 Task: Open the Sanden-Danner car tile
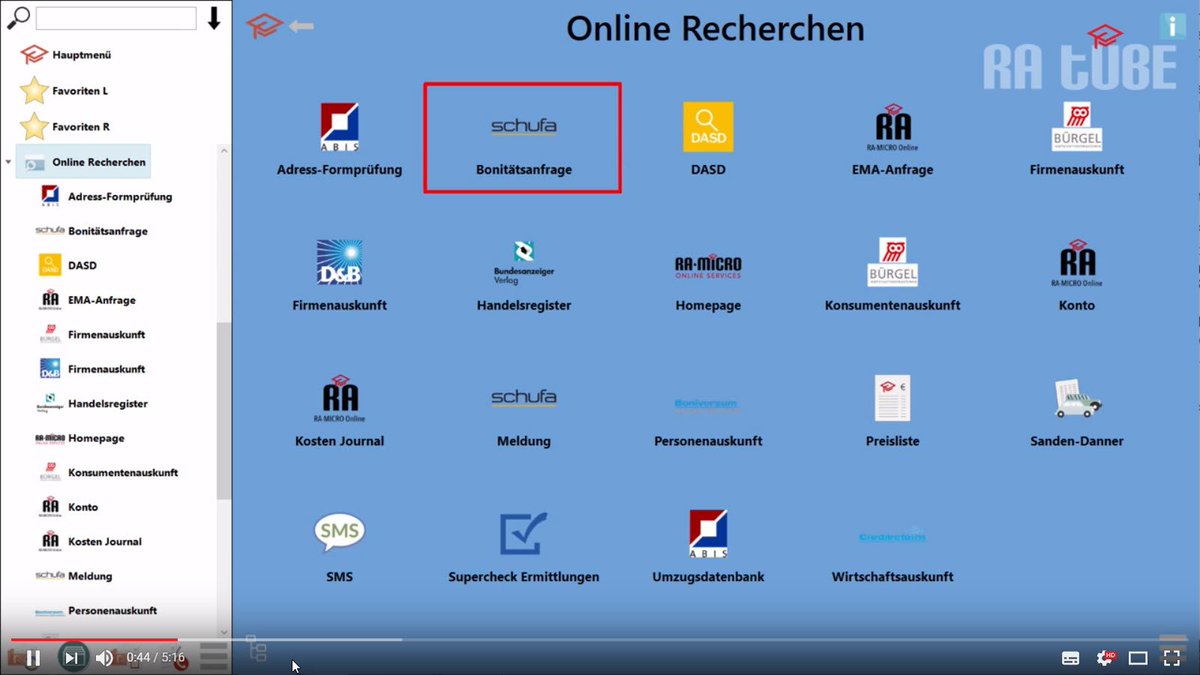pyautogui.click(x=1077, y=411)
